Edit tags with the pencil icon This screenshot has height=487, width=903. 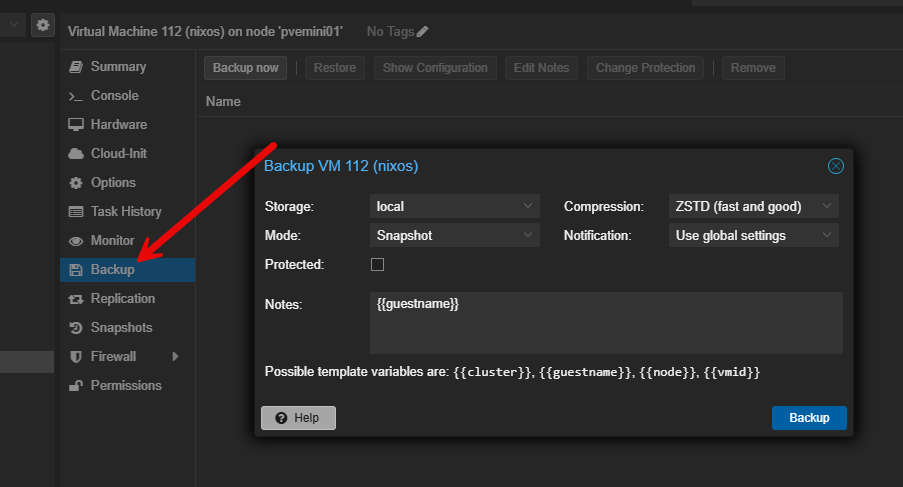pyautogui.click(x=422, y=32)
